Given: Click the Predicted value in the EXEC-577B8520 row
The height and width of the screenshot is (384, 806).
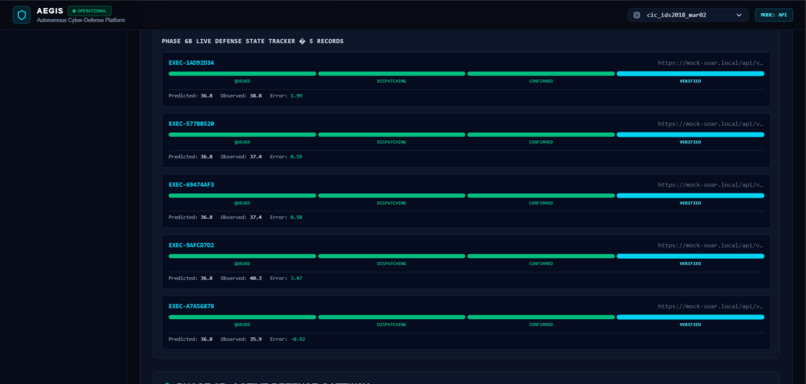Looking at the screenshot, I should 207,156.
